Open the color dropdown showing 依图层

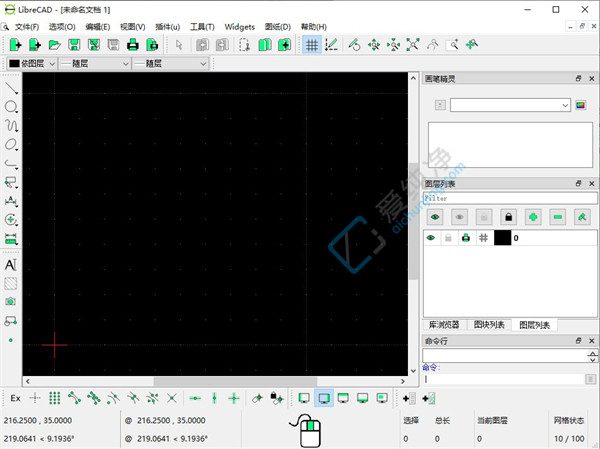click(32, 64)
